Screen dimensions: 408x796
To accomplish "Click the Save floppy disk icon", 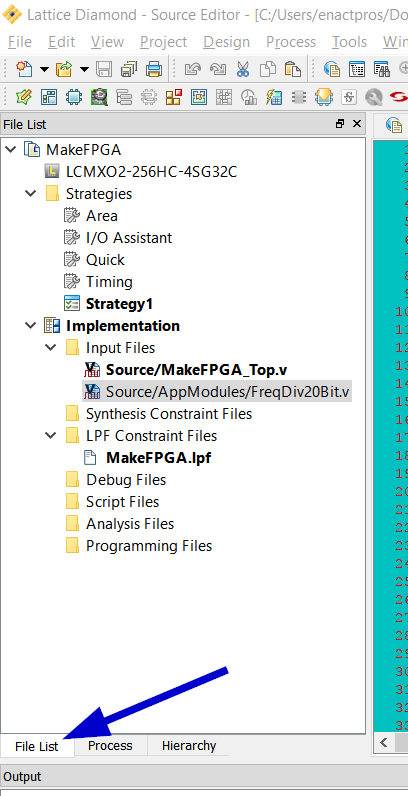I will (104, 68).
